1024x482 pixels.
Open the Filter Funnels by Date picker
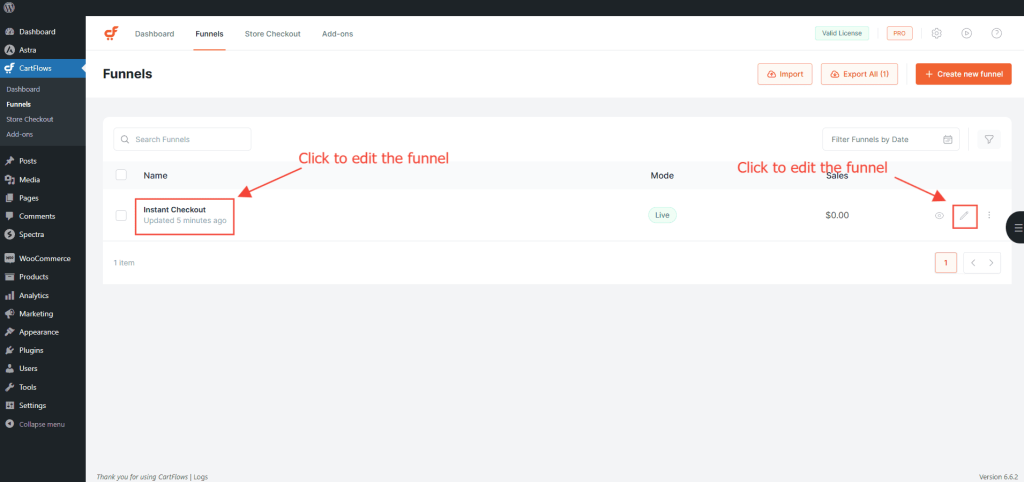pos(890,139)
